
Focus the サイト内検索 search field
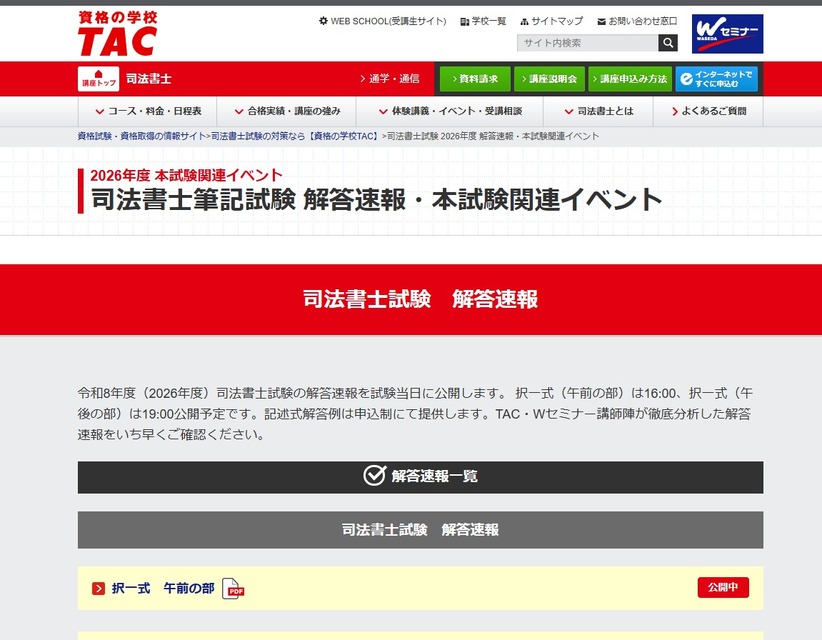click(588, 43)
